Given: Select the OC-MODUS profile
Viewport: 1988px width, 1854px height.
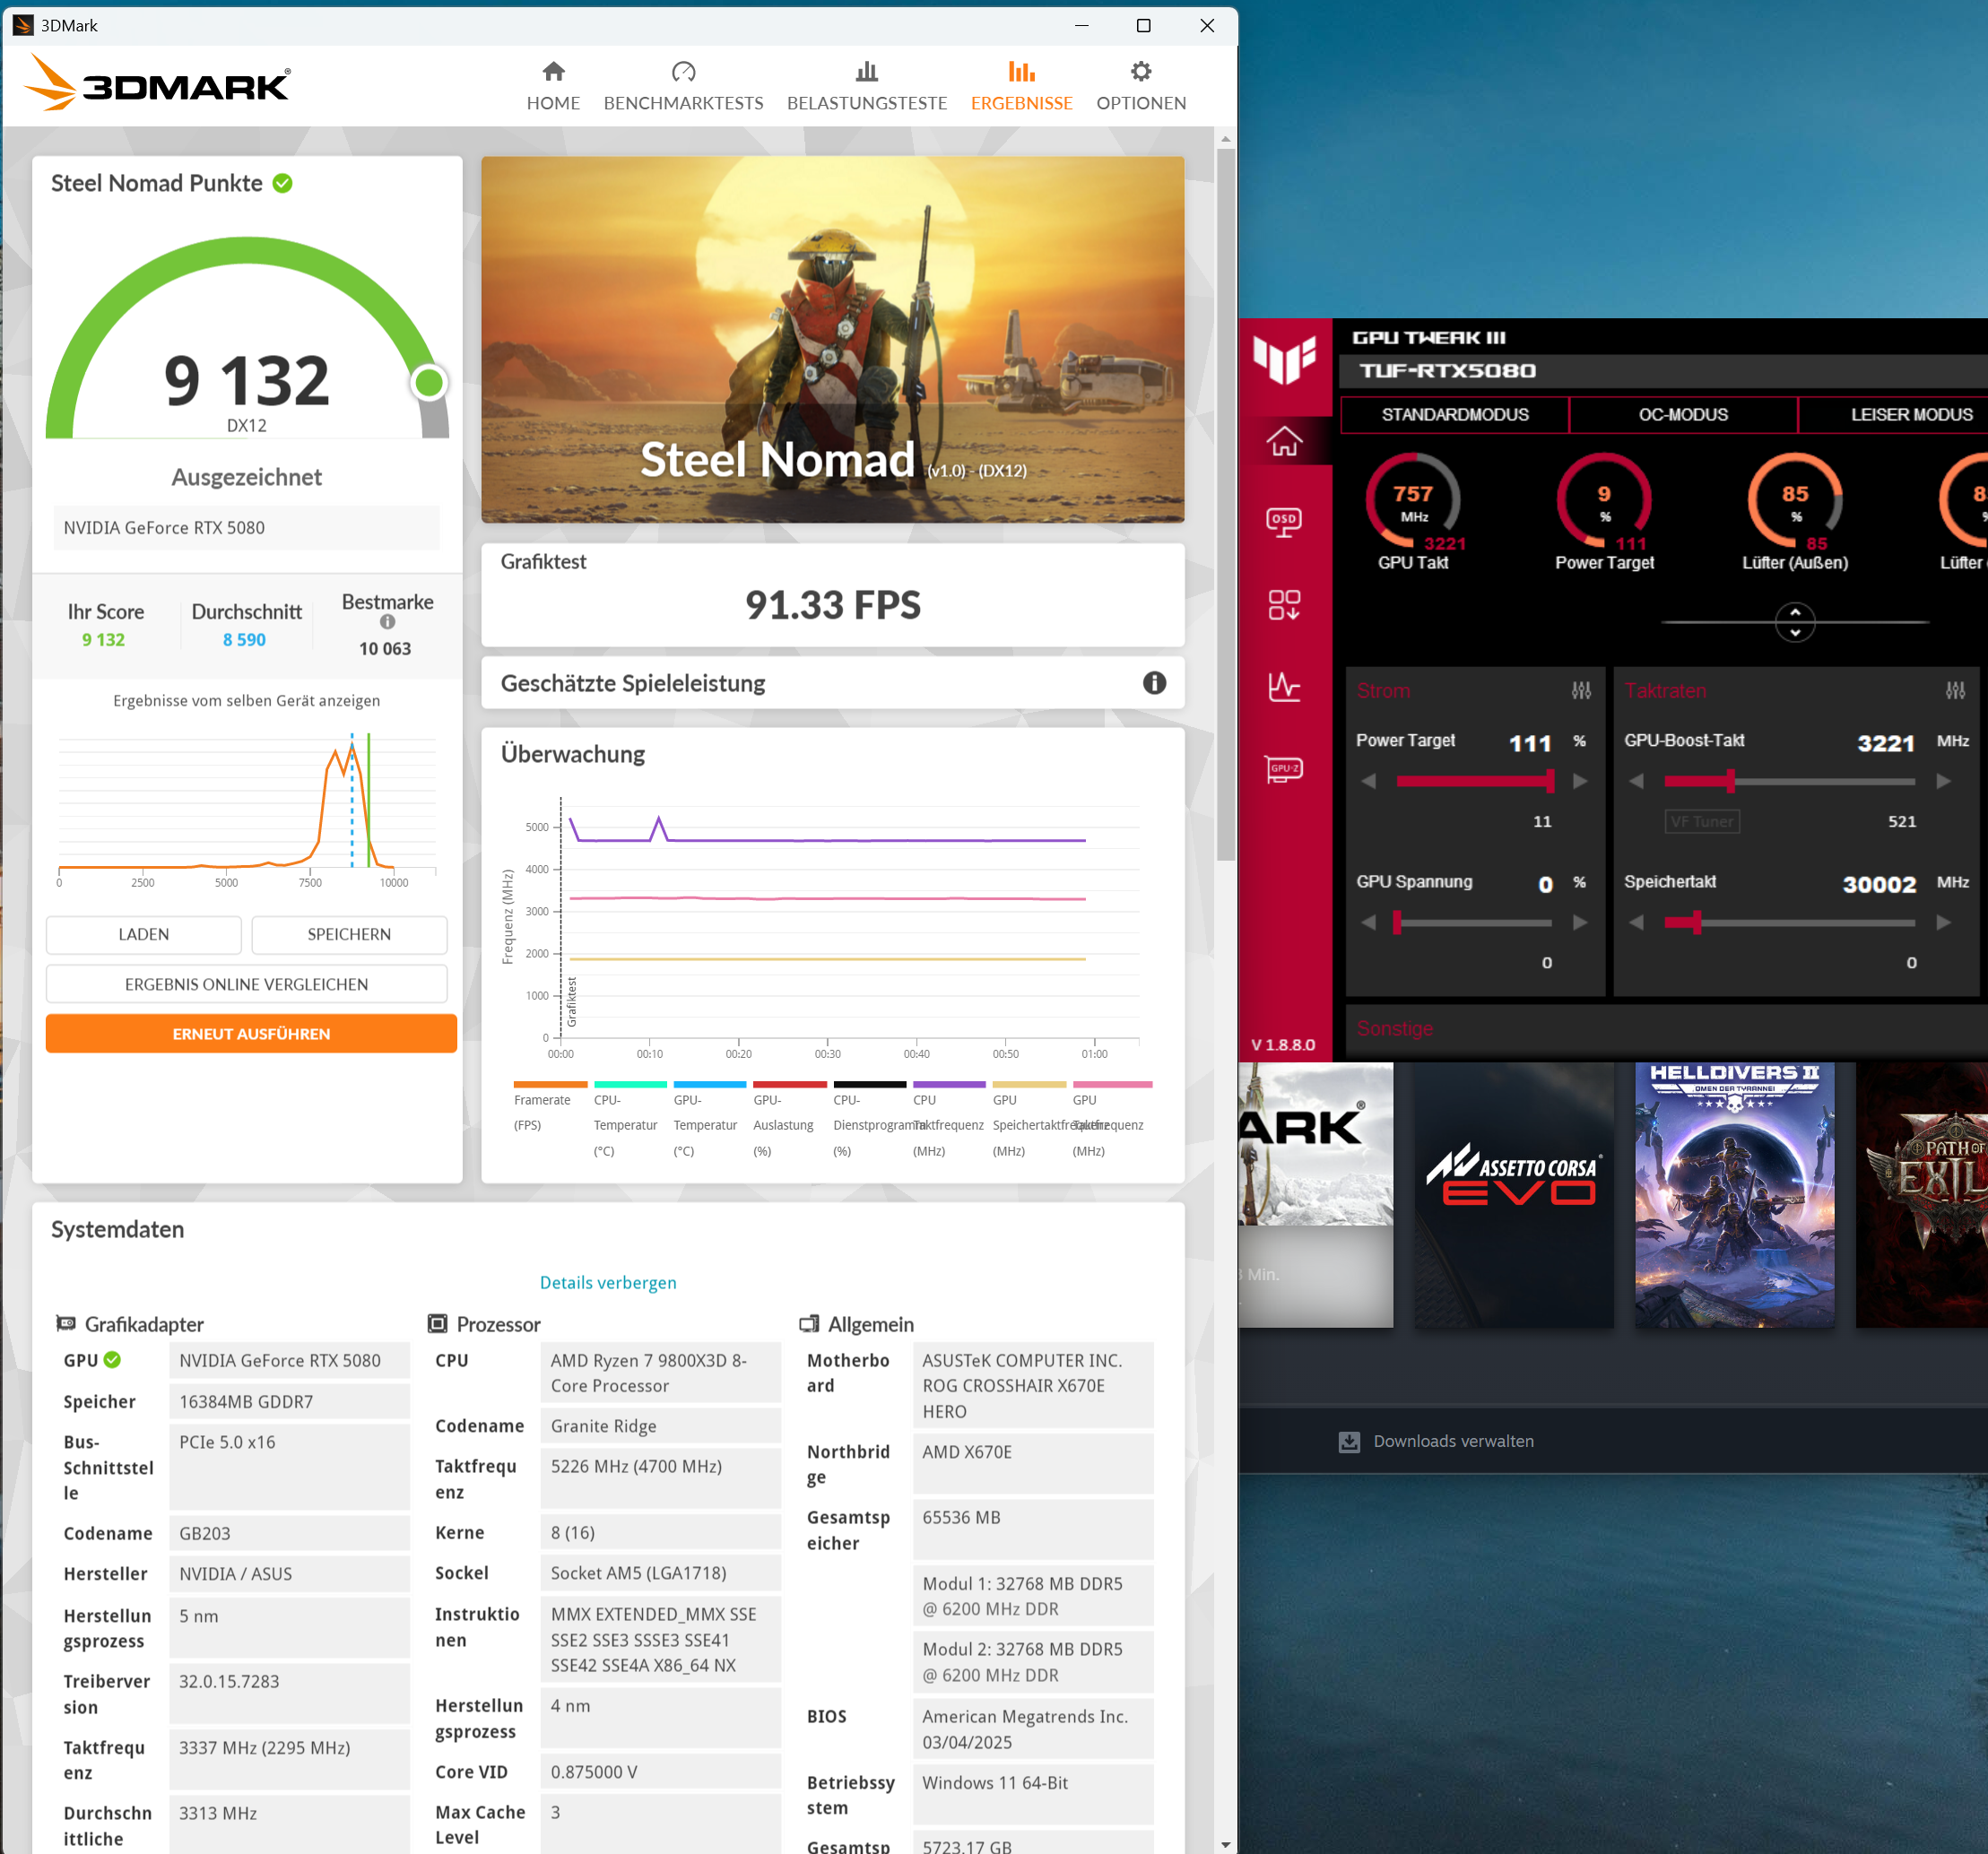Looking at the screenshot, I should pos(1682,415).
